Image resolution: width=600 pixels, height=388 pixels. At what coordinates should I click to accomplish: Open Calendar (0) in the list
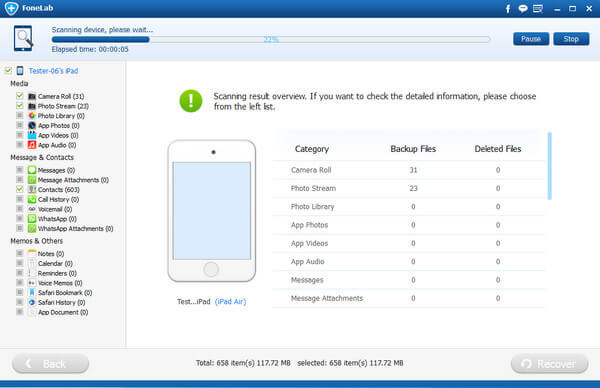pos(55,263)
